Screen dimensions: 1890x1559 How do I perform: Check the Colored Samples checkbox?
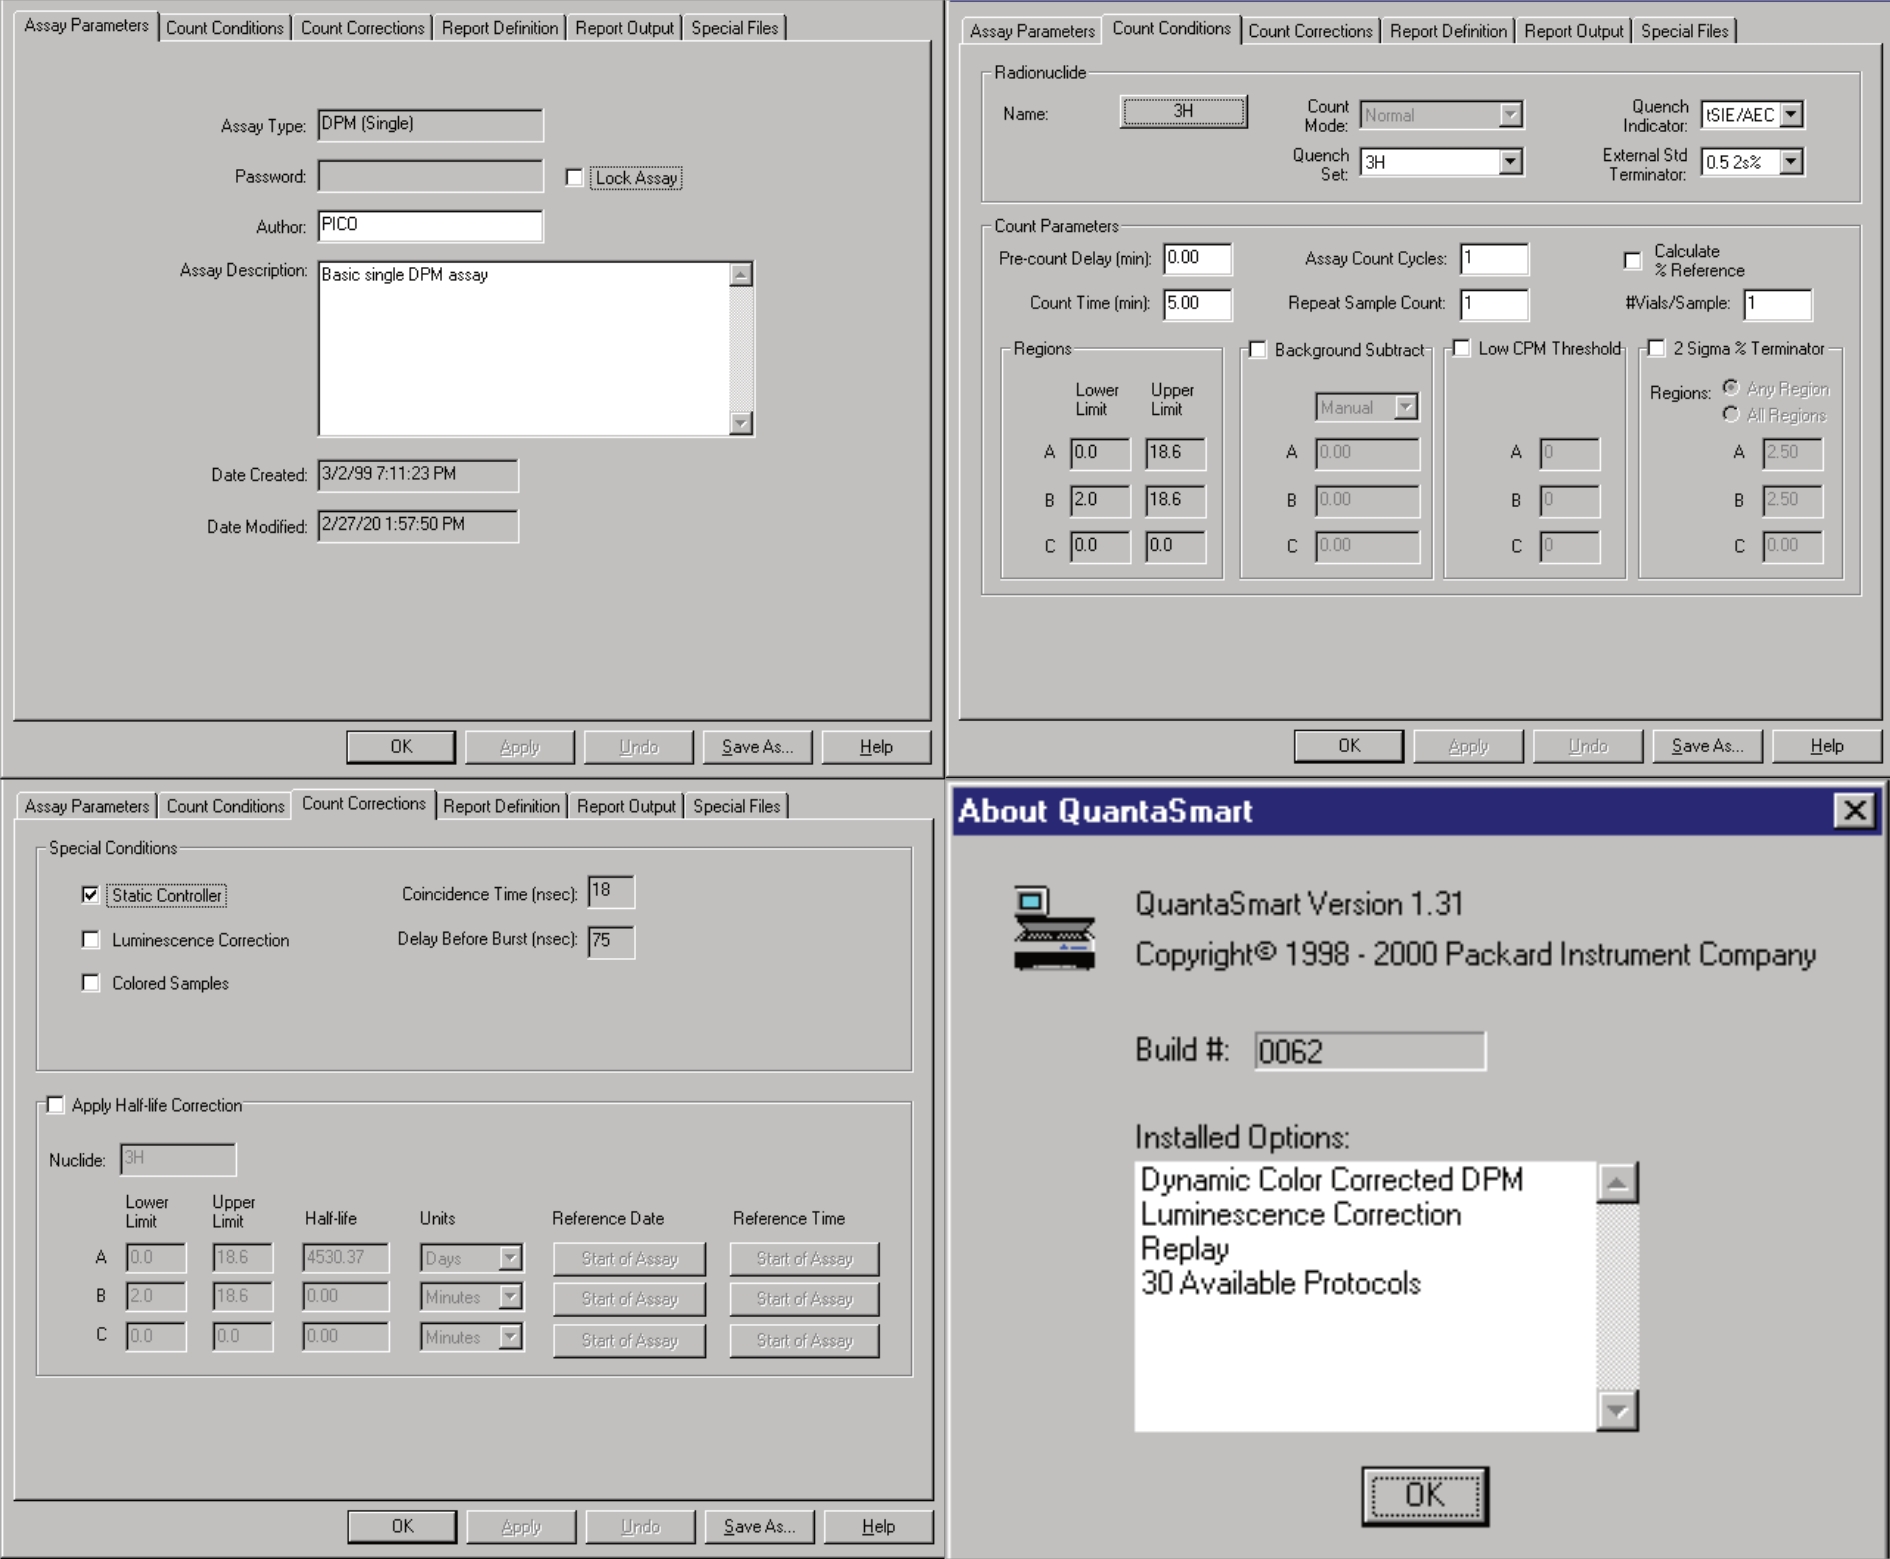pos(91,983)
